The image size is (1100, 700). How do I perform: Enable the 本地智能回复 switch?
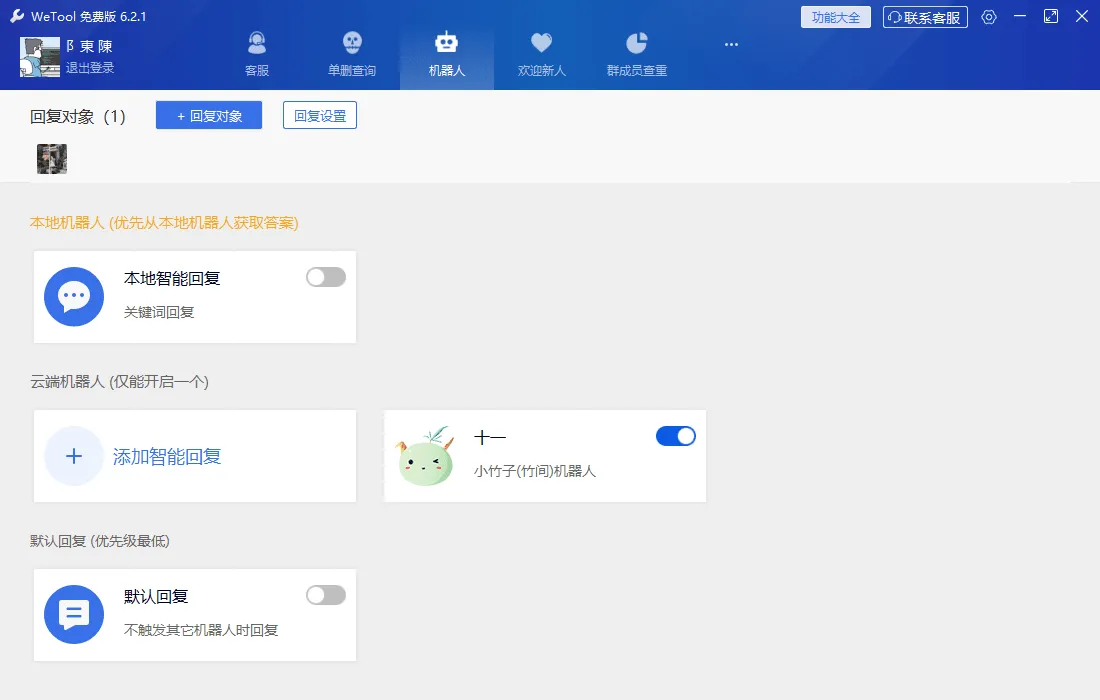tap(325, 277)
